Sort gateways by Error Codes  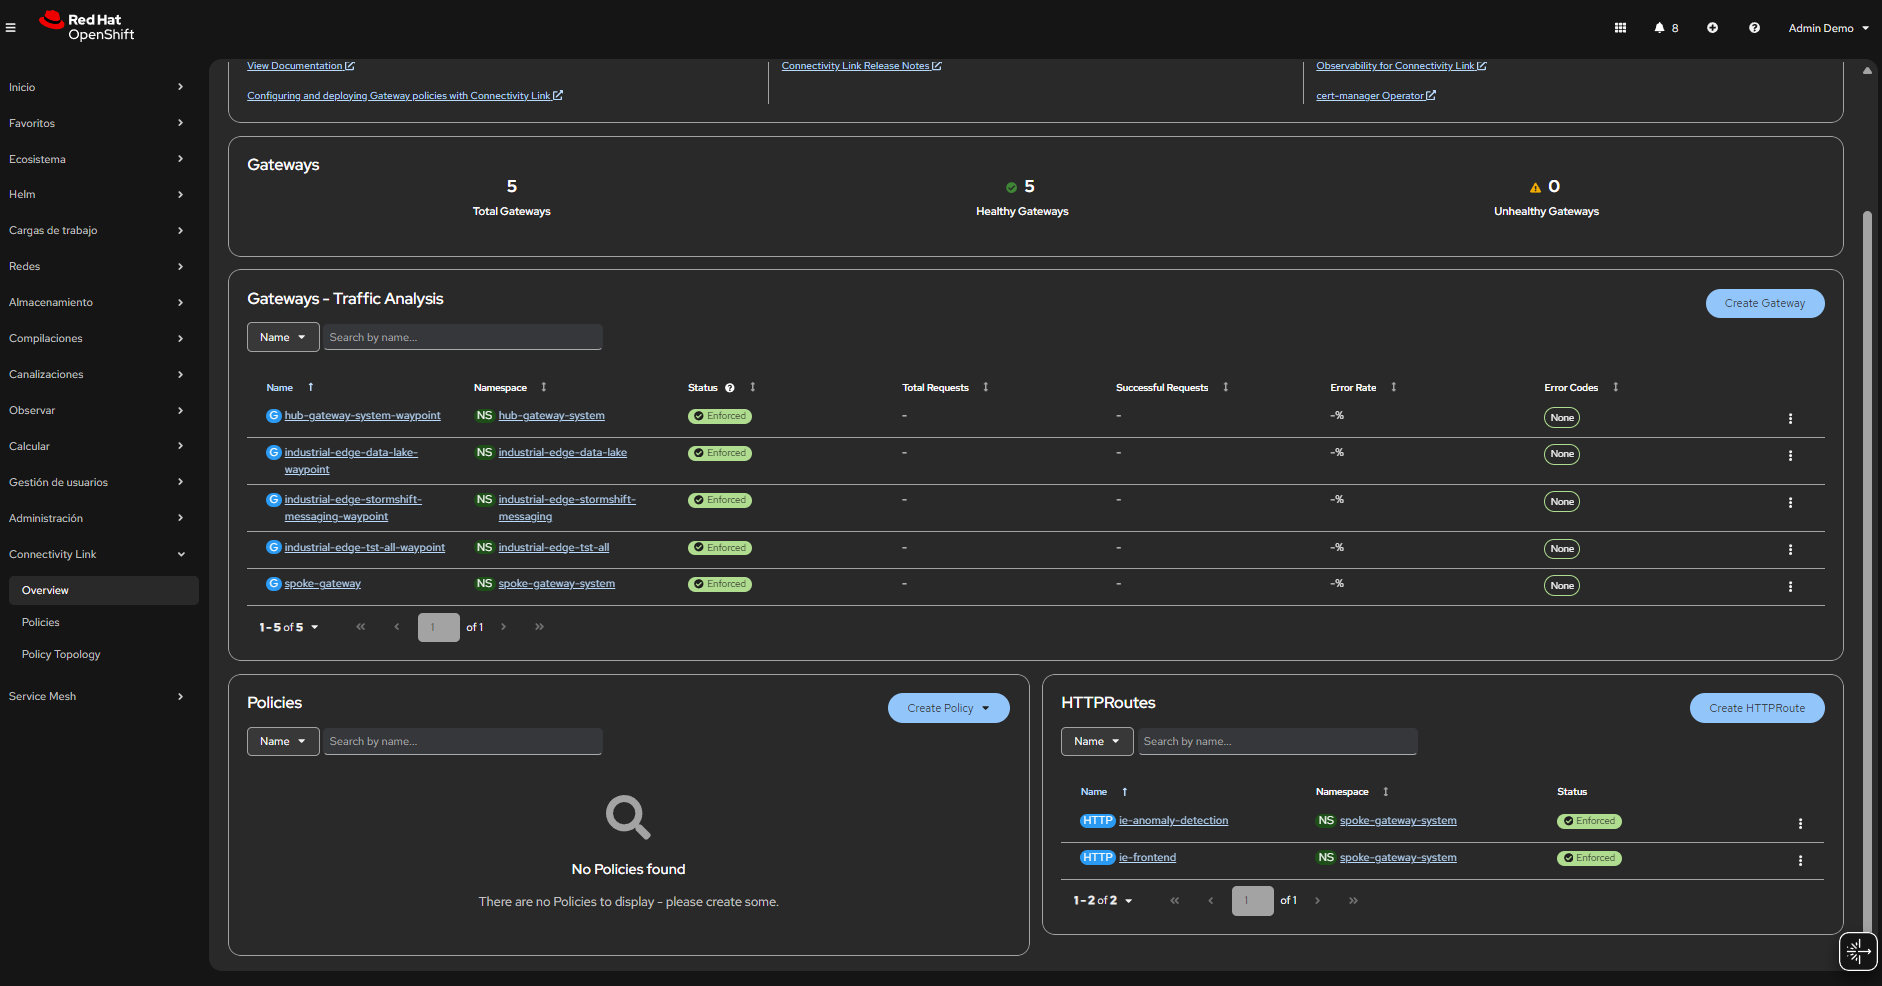[1581, 387]
